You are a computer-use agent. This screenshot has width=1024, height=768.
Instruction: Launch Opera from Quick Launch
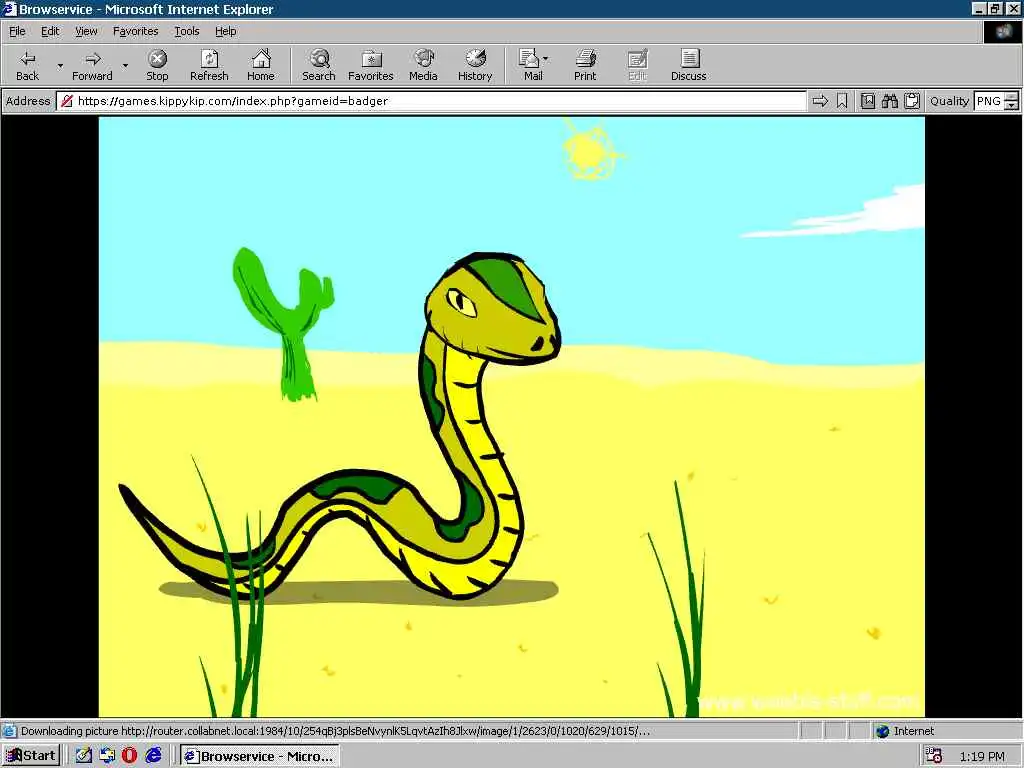pyautogui.click(x=129, y=756)
